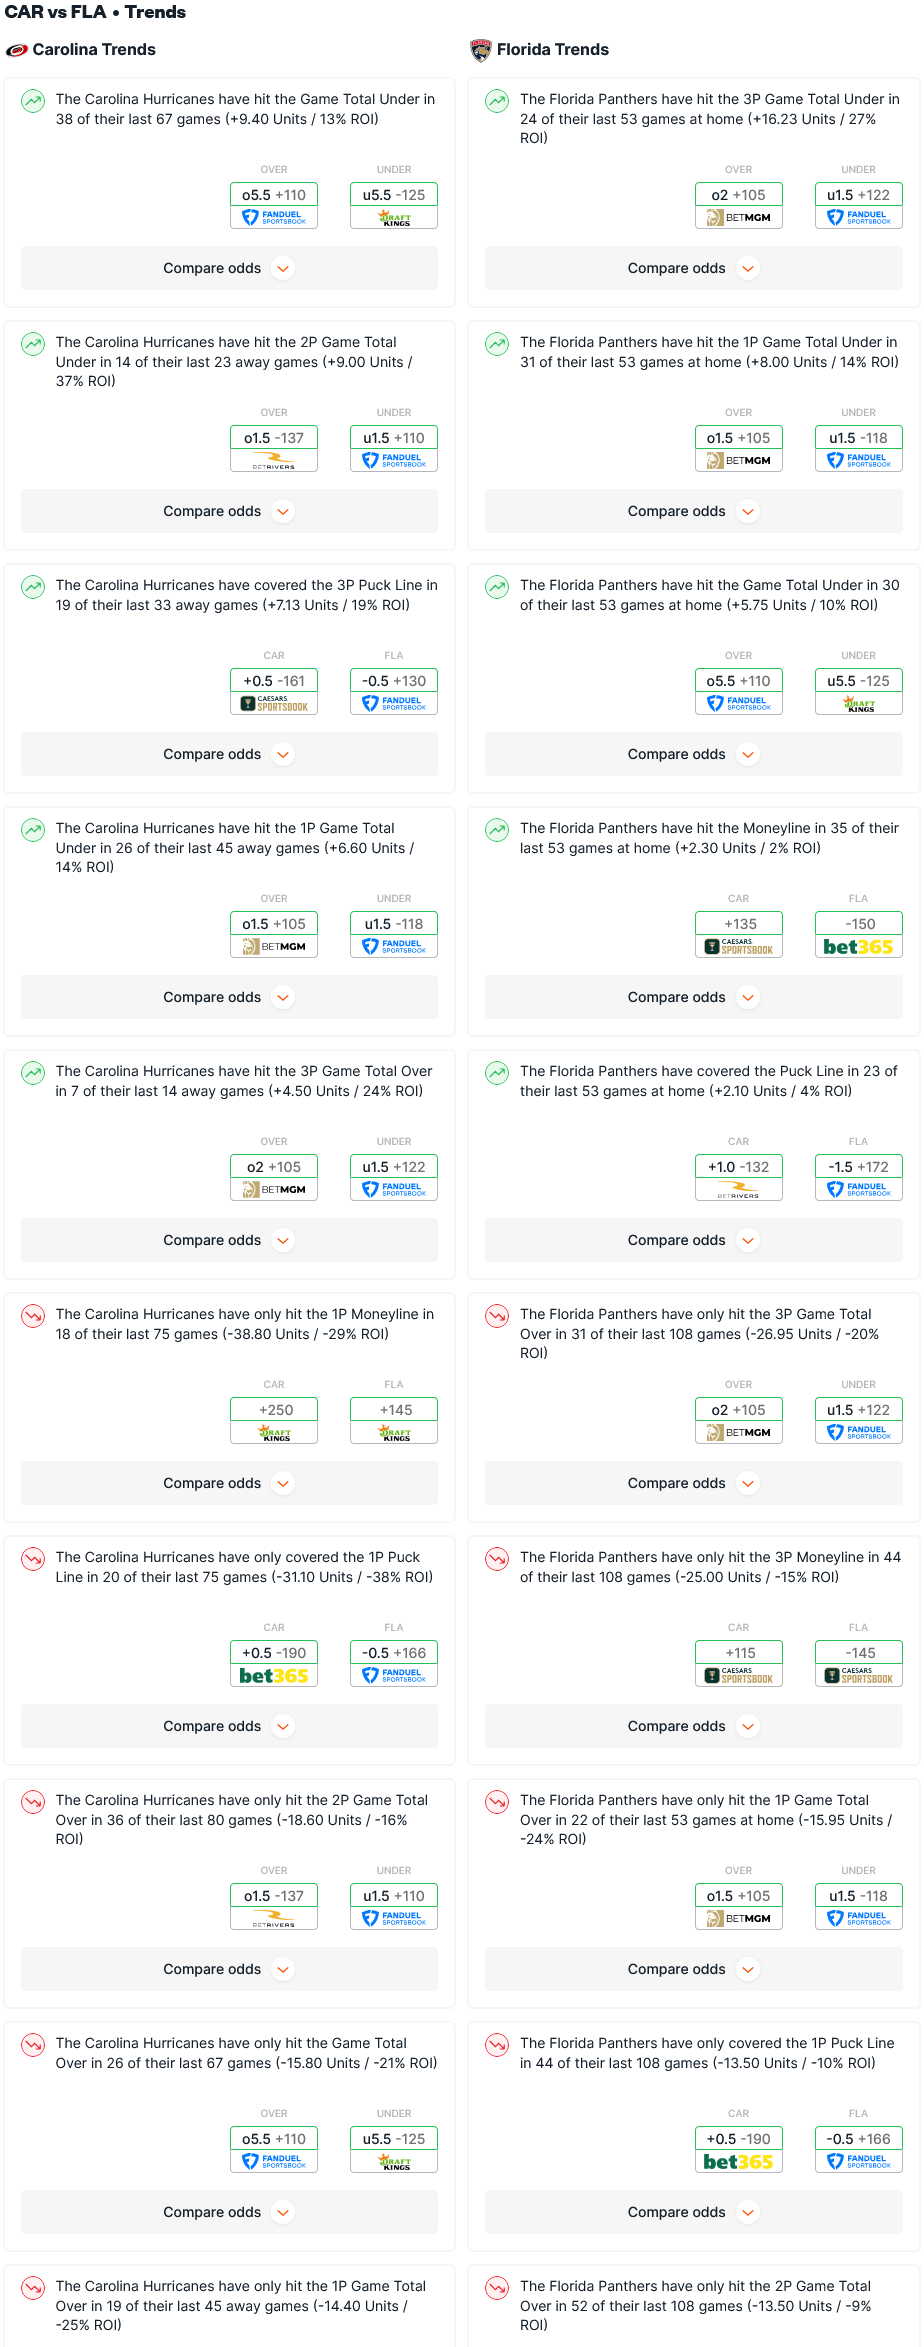
Task: Expand Compare odds for Carolina 3P Over away trend
Action: coord(229,1240)
